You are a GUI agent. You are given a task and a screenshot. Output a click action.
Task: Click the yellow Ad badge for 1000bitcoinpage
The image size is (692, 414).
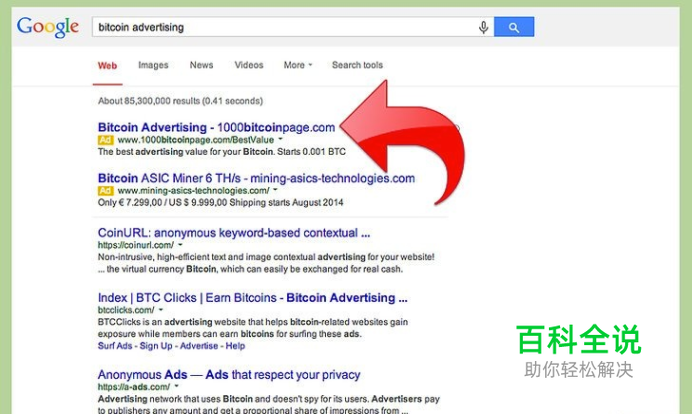(105, 140)
